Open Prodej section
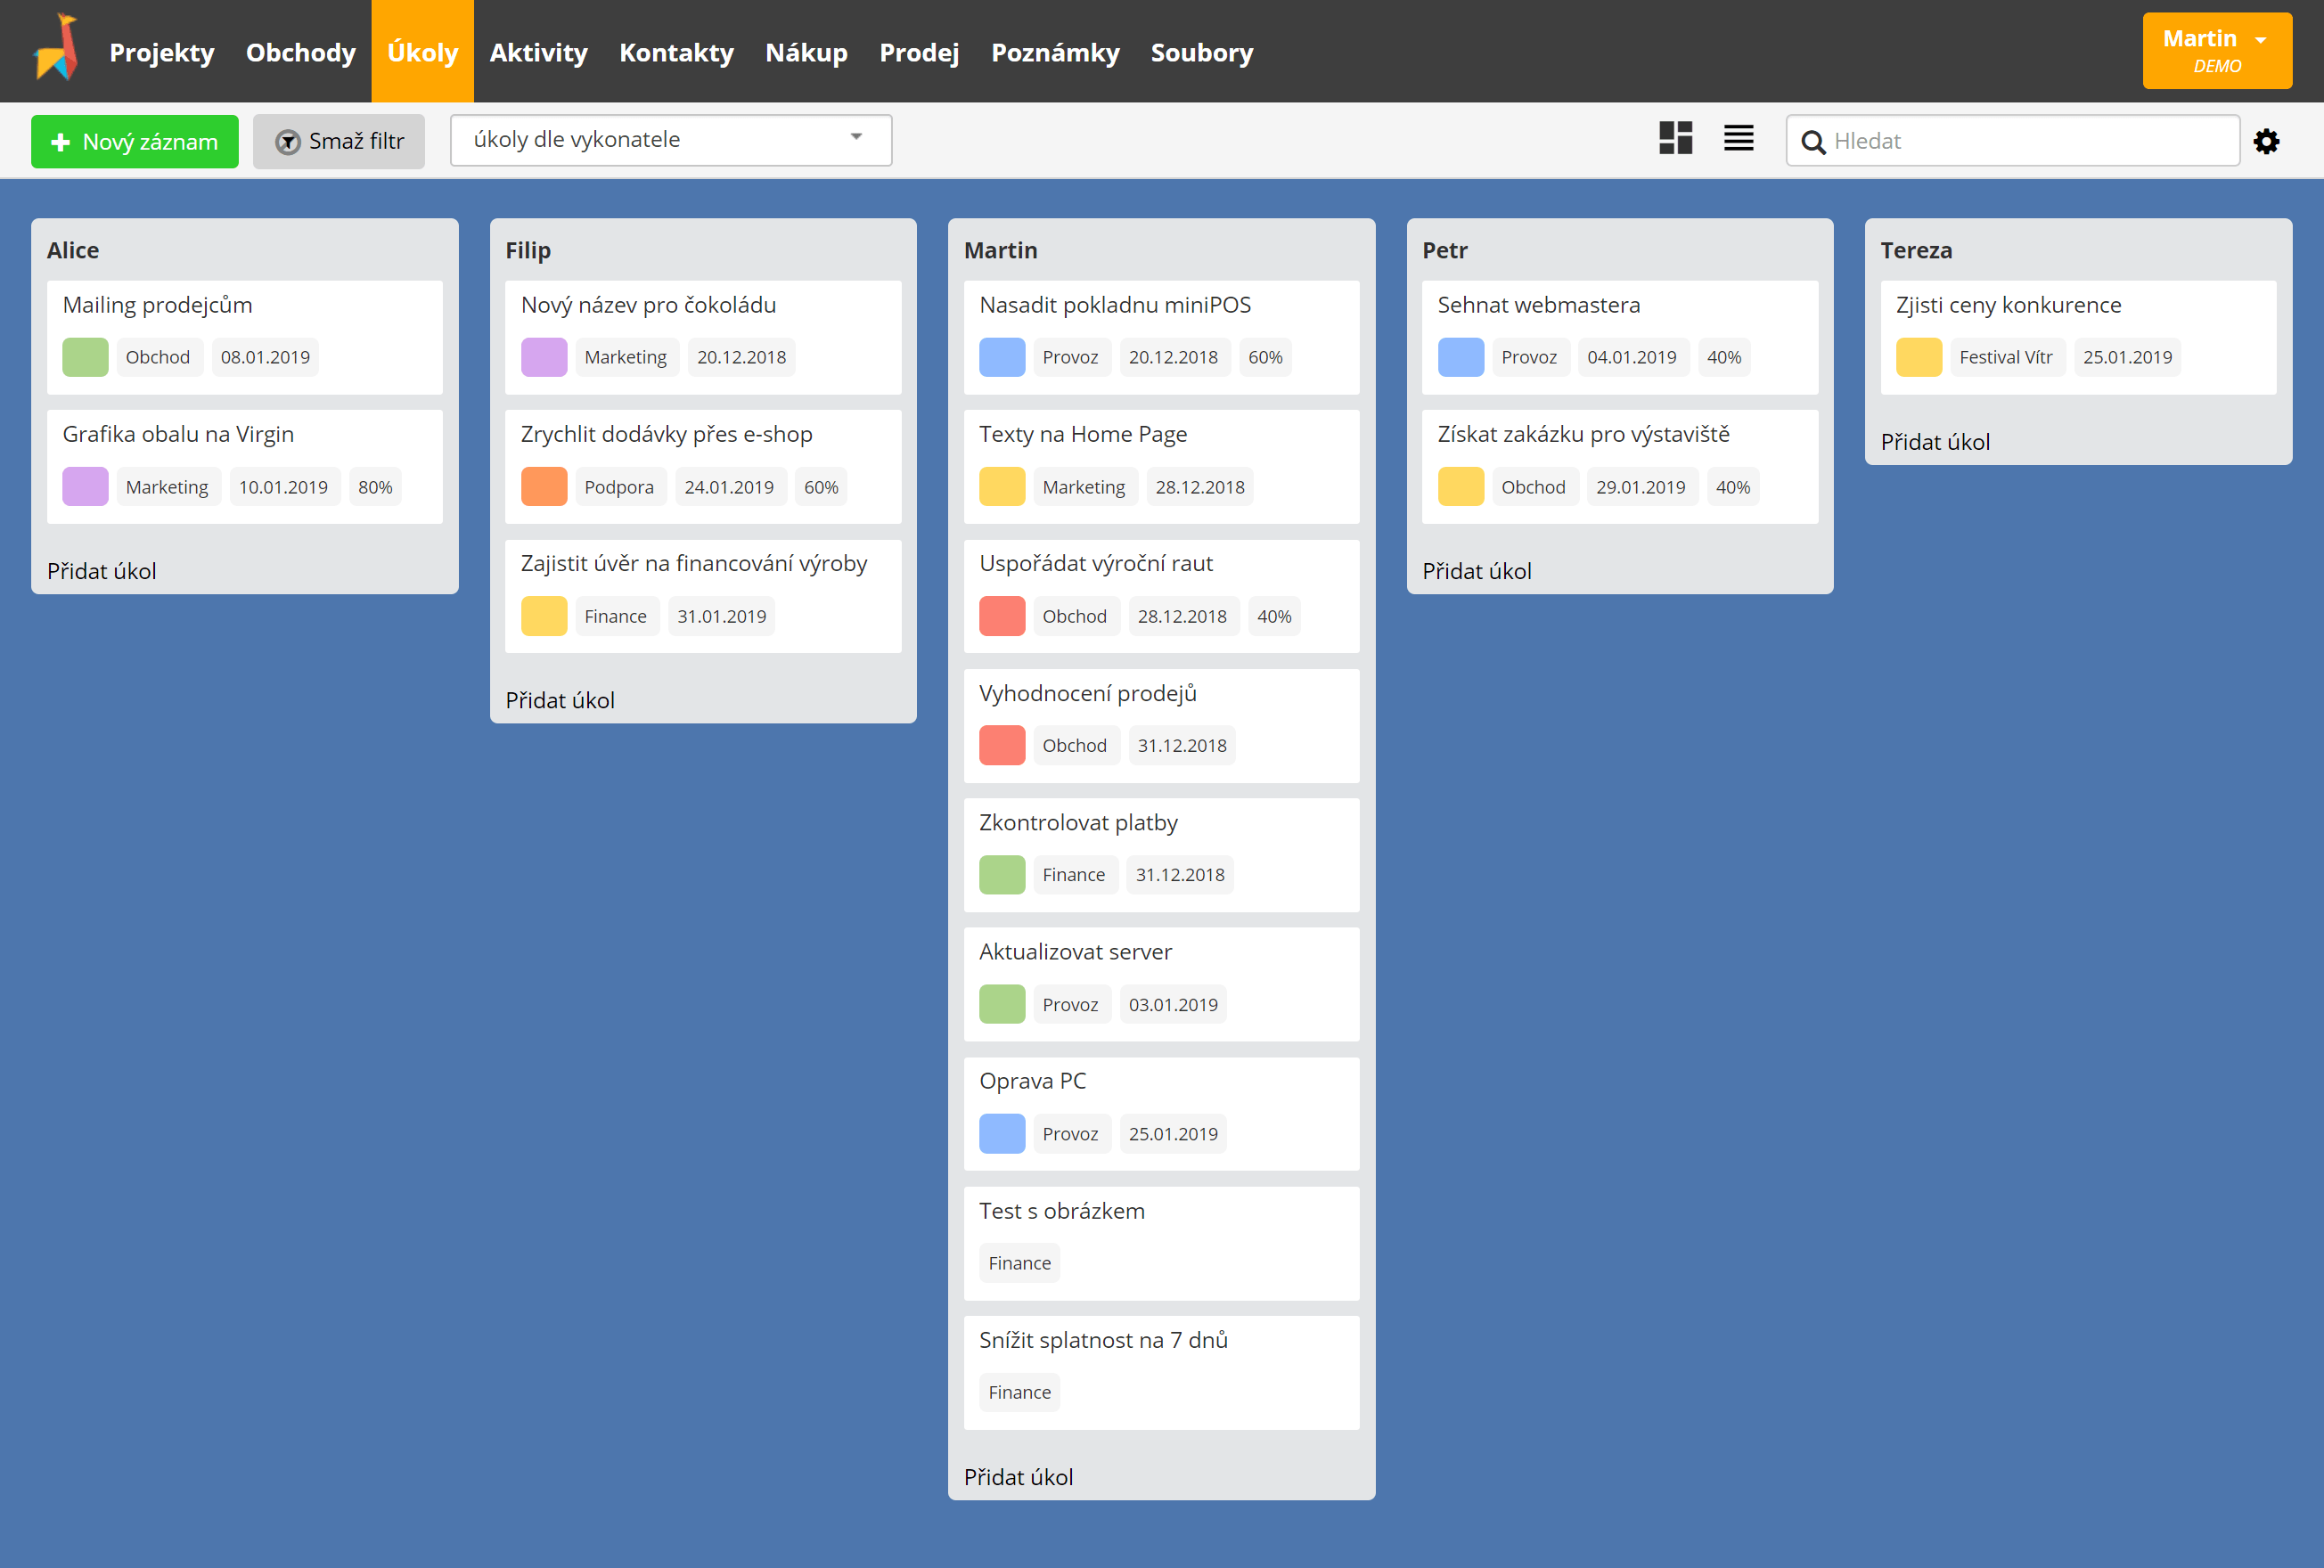The width and height of the screenshot is (2324, 1568). click(x=919, y=52)
